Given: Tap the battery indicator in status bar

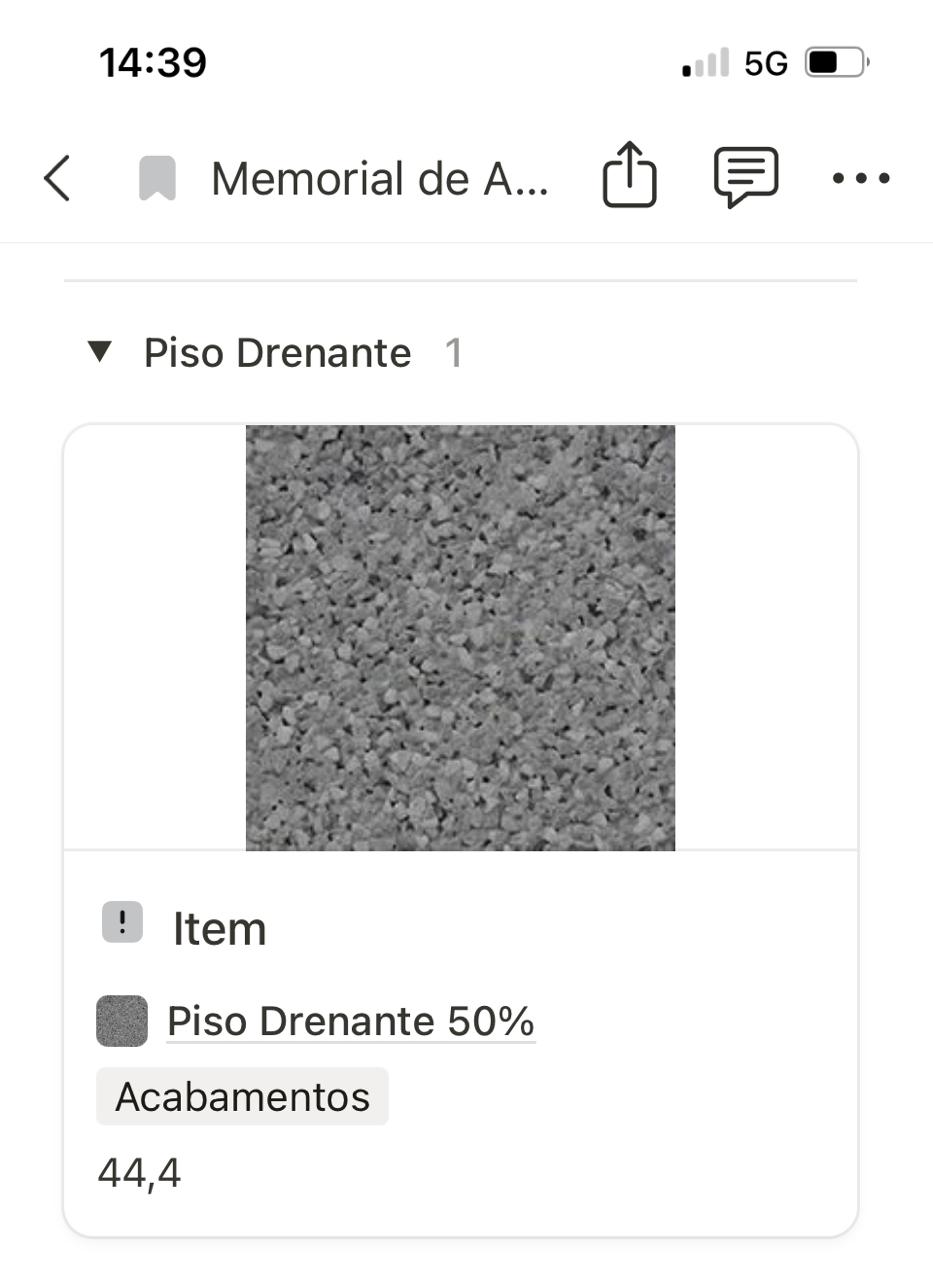Looking at the screenshot, I should [836, 63].
